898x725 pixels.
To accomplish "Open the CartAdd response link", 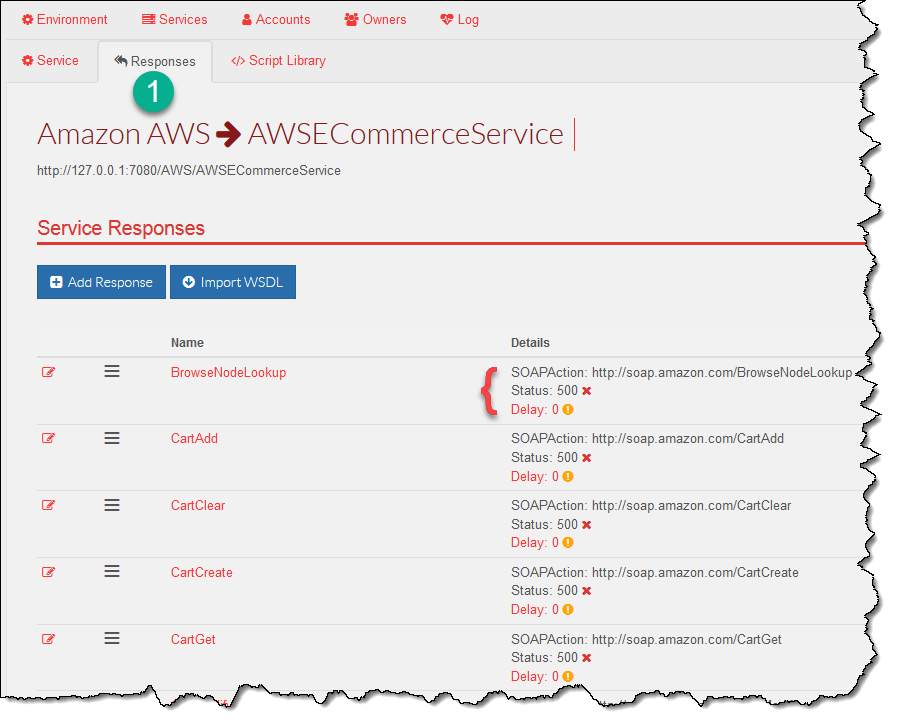I will pos(194,439).
